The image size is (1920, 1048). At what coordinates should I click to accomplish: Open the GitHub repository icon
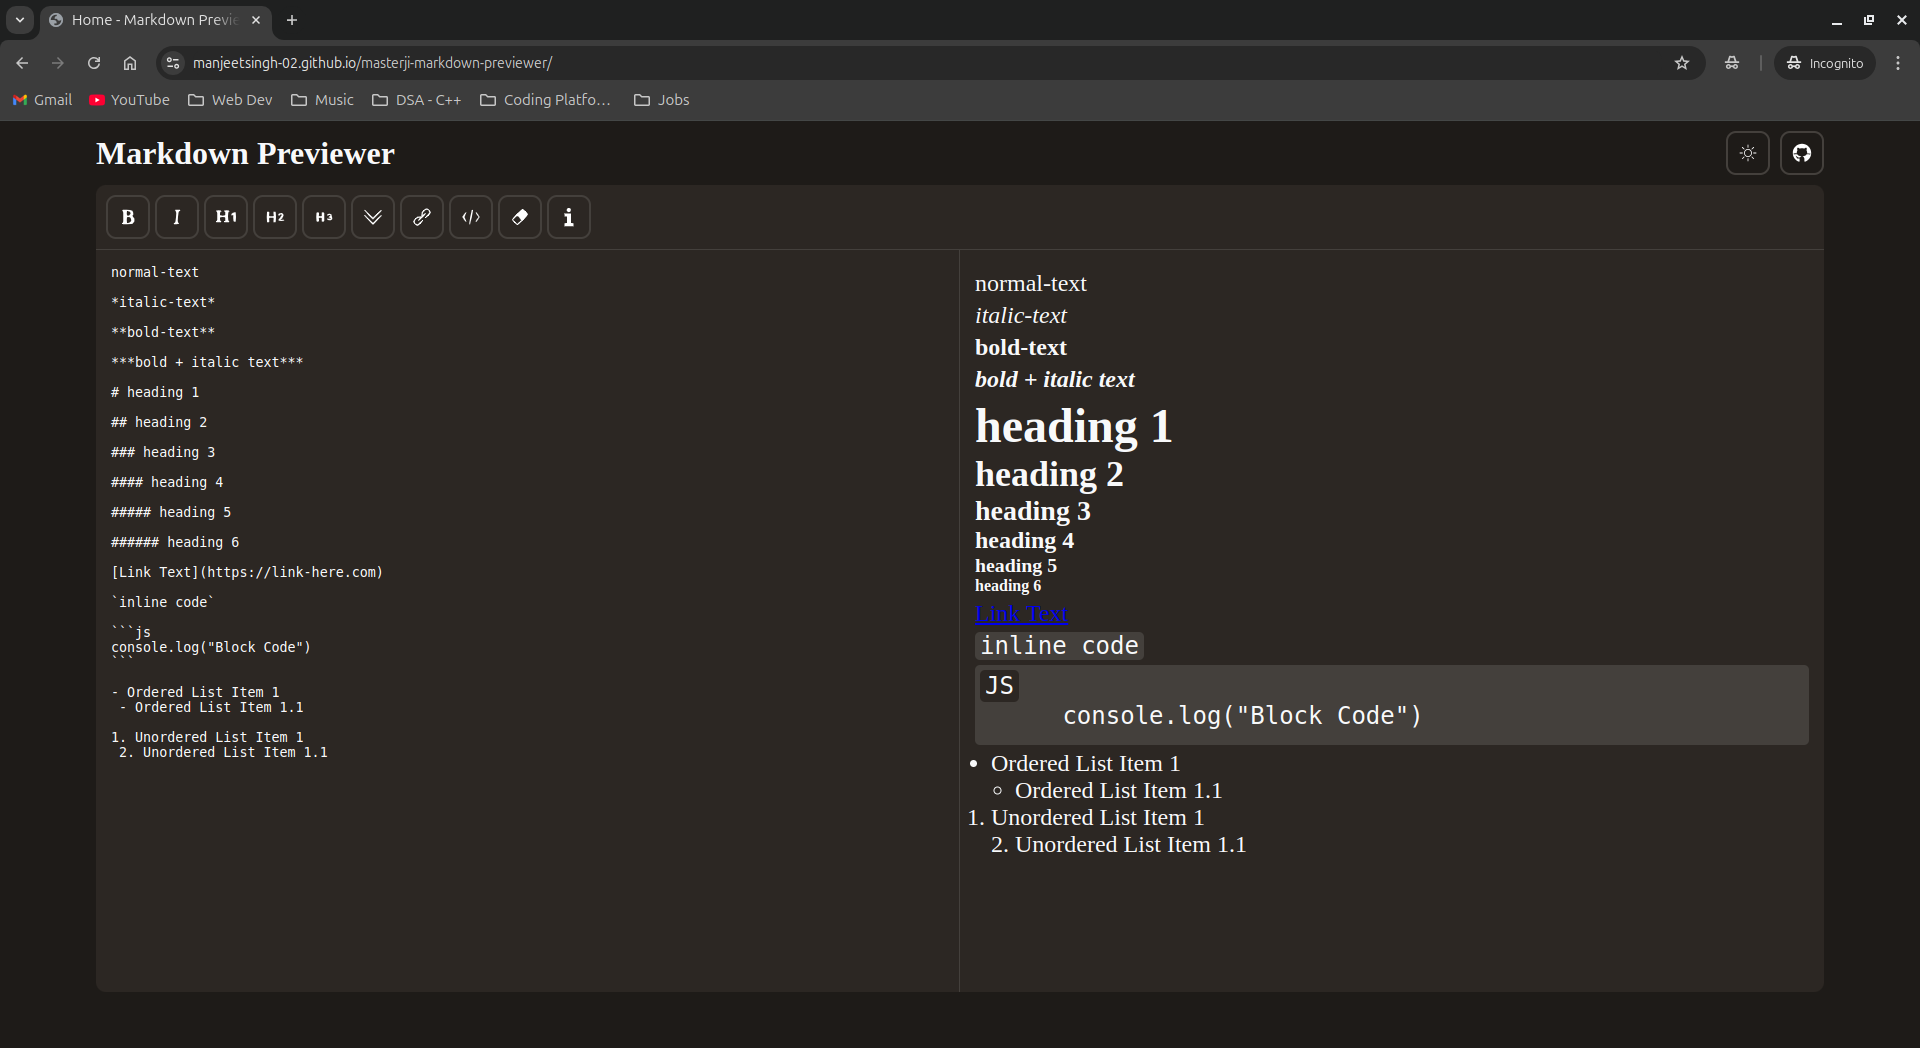tap(1802, 153)
